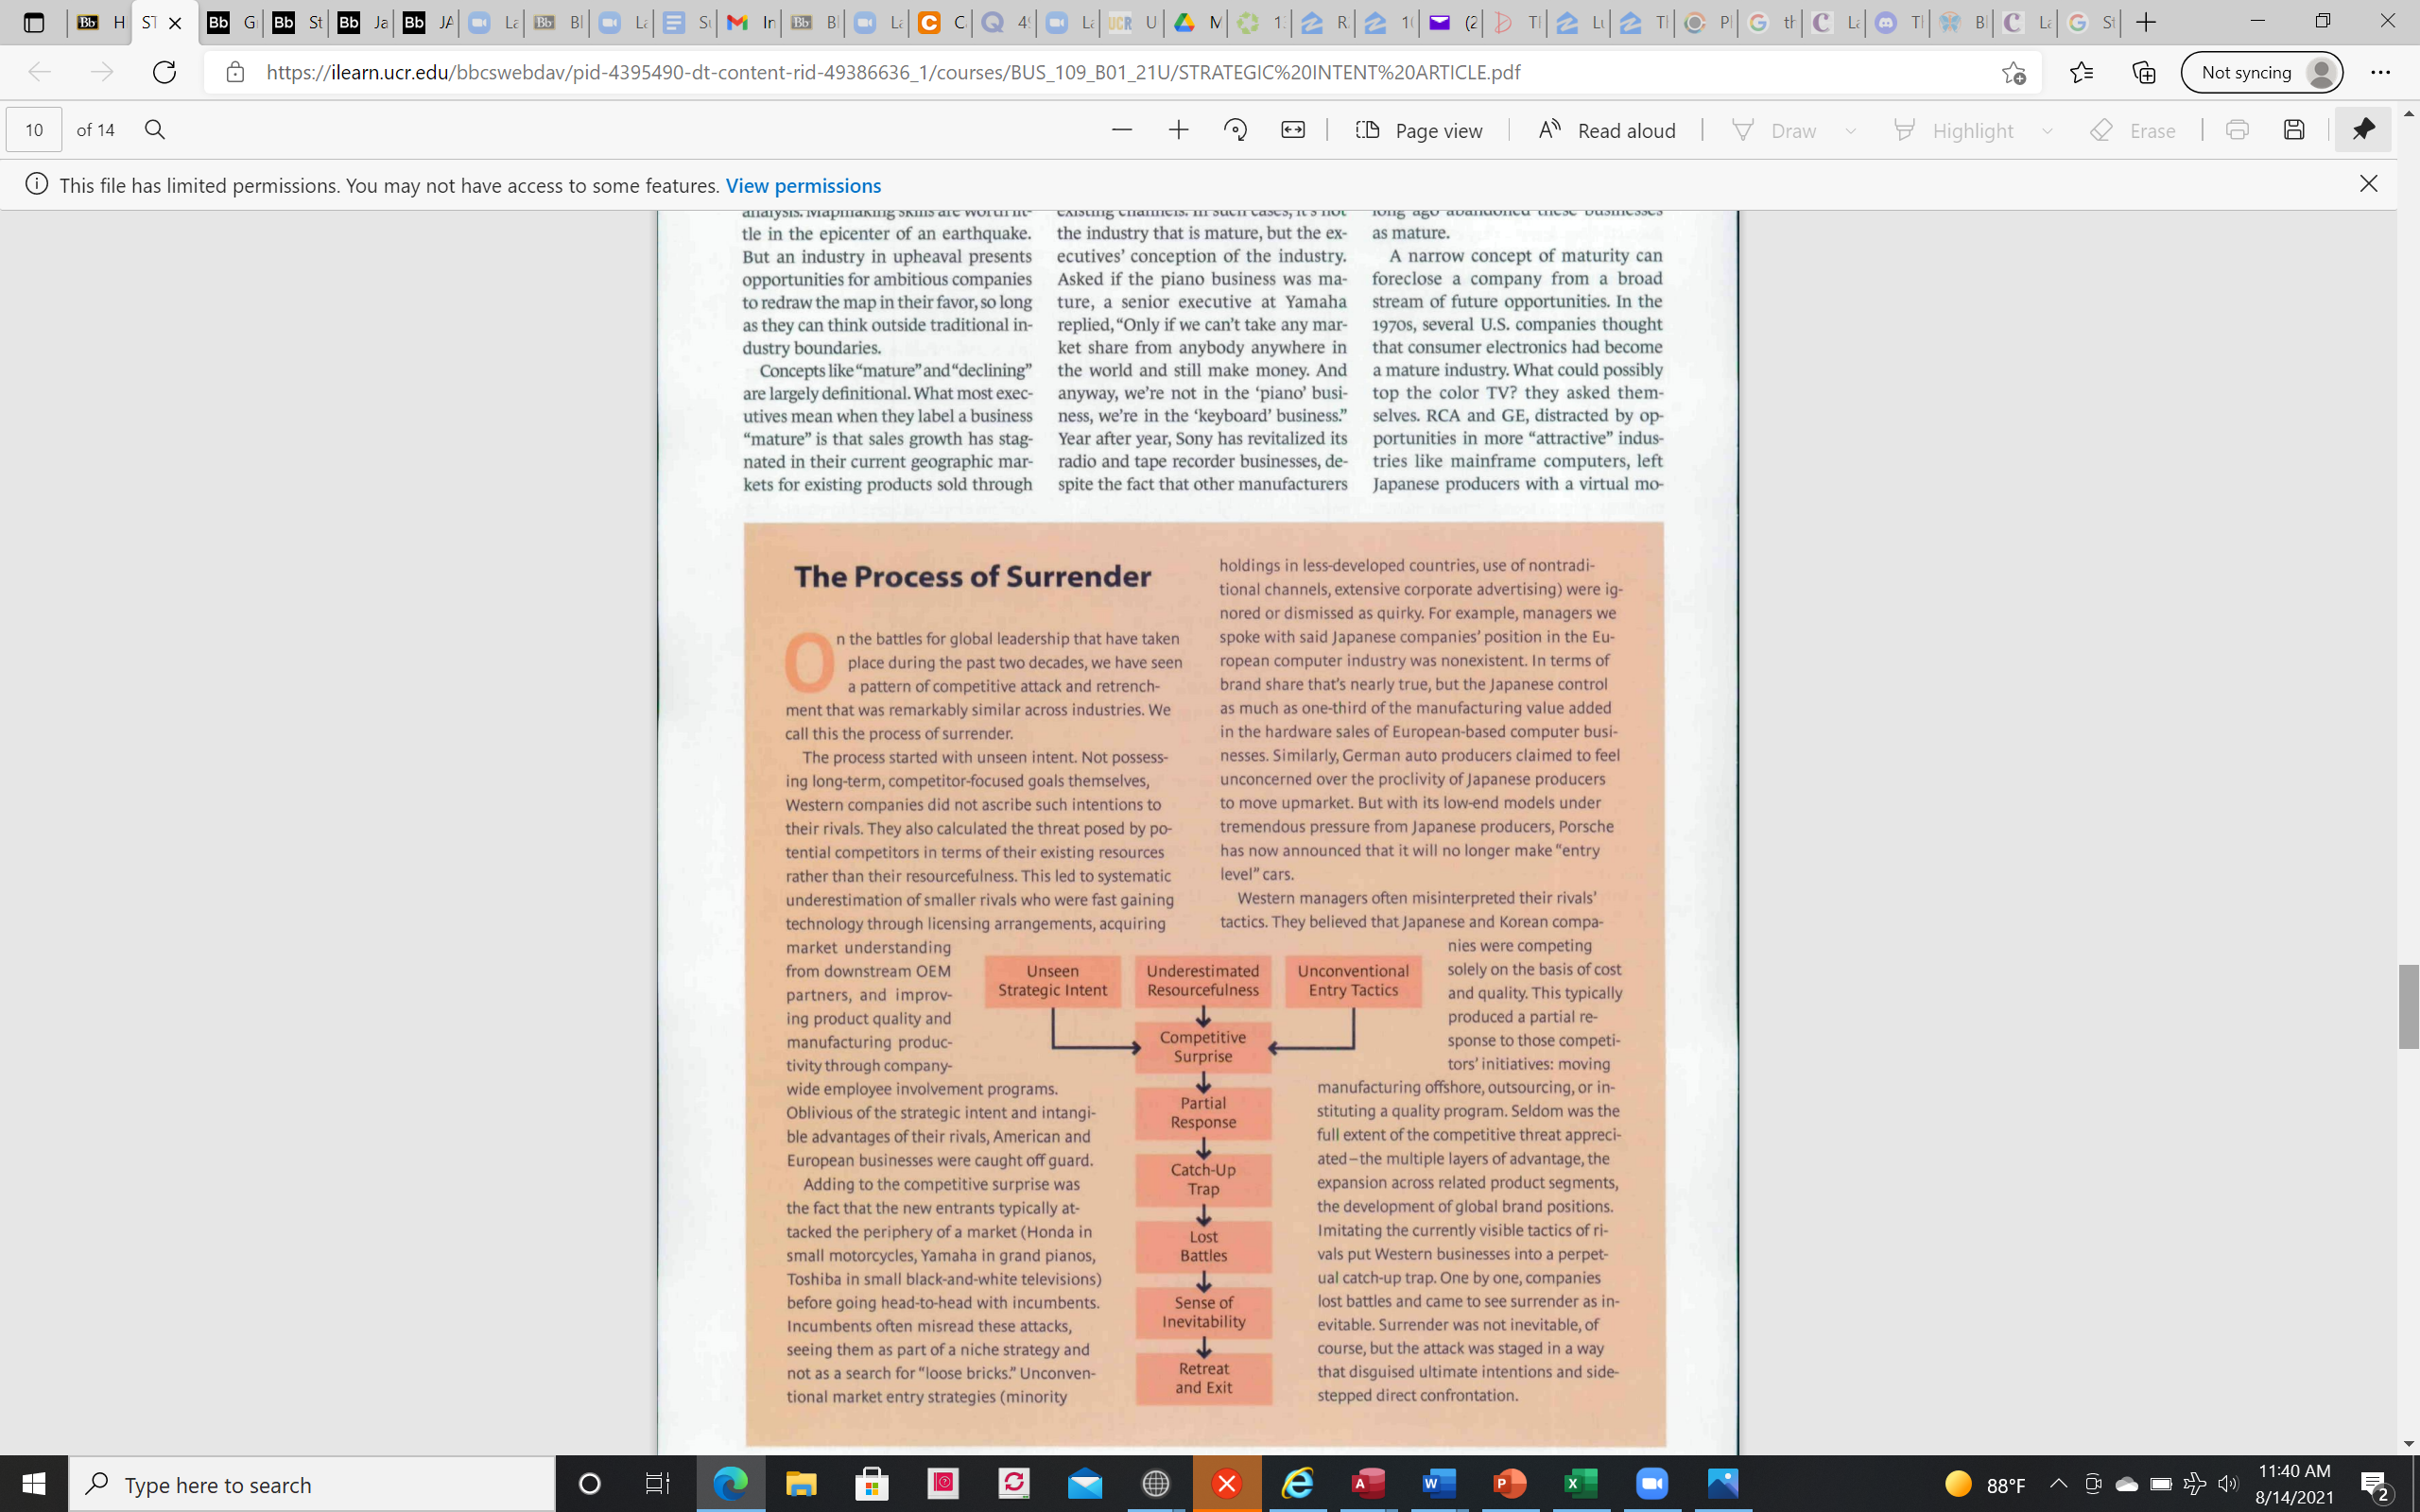Open File Explorer from taskbar
Viewport: 2420px width, 1512px height.
pos(801,1484)
